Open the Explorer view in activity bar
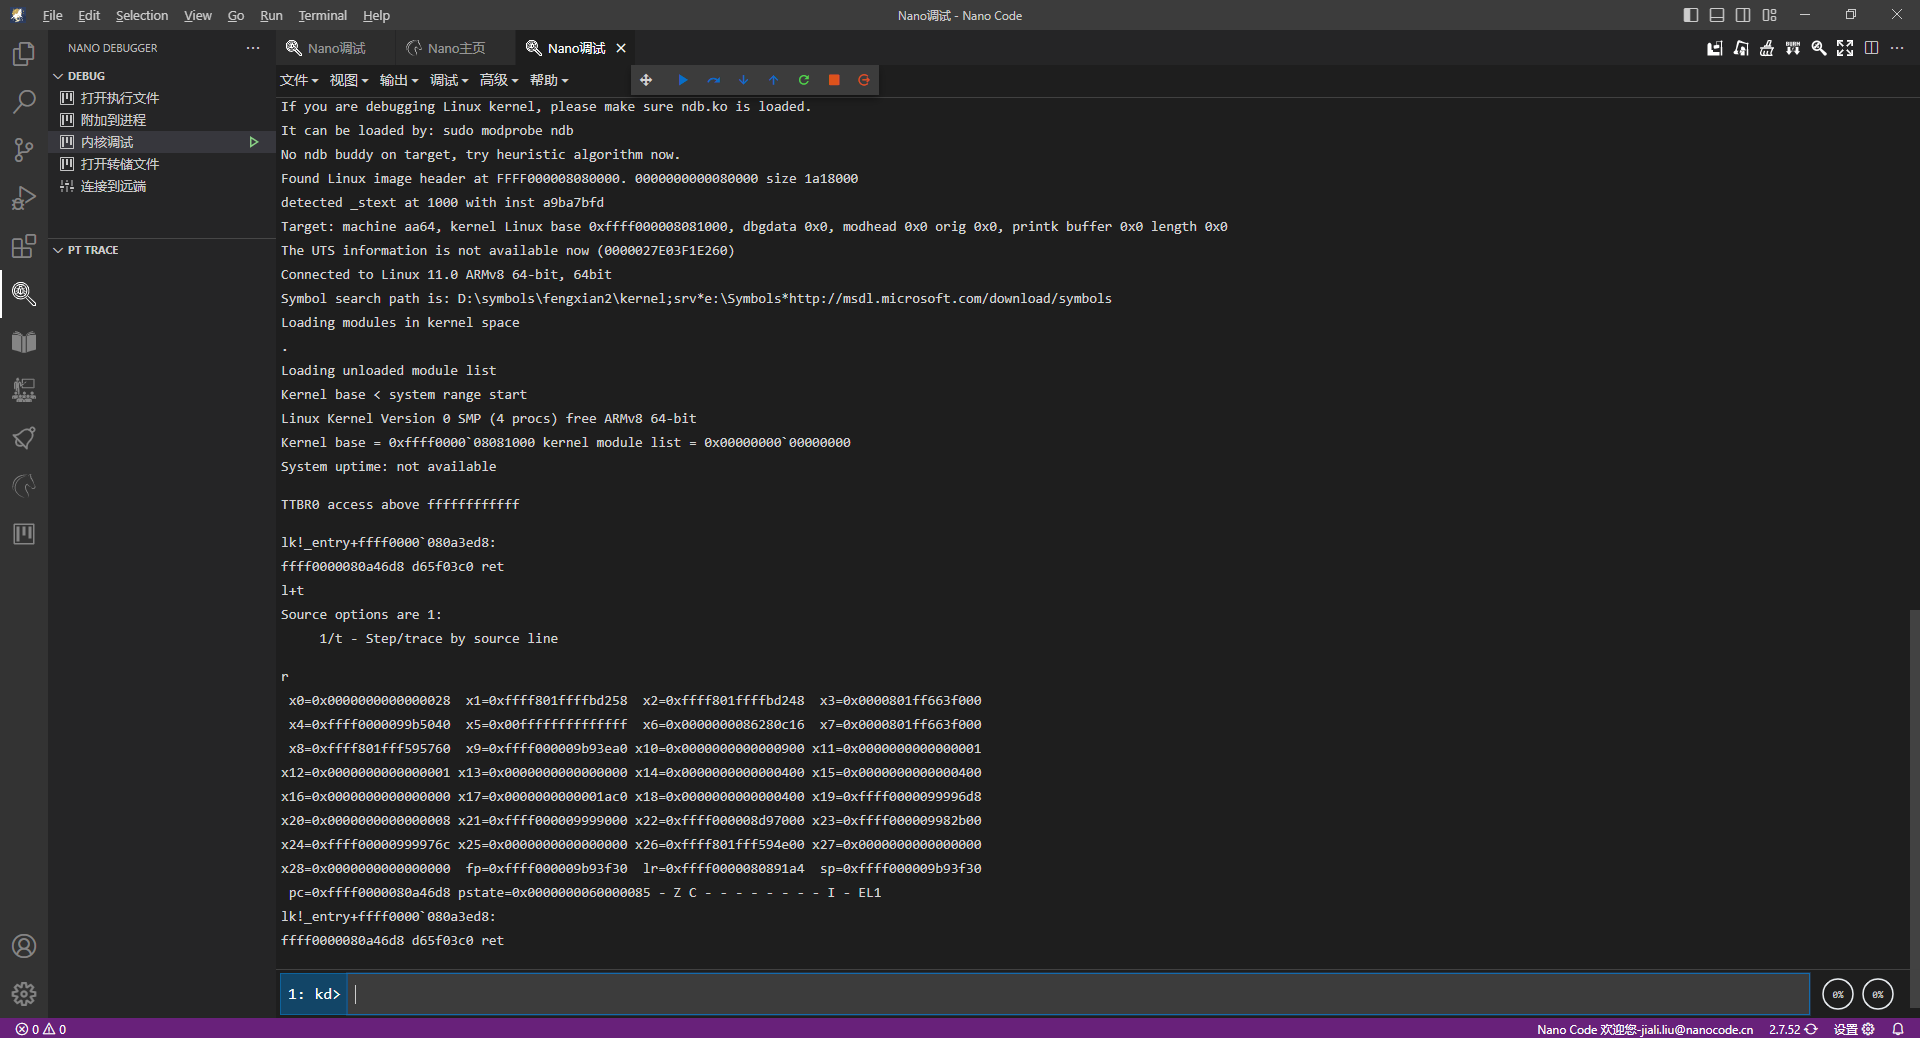The height and width of the screenshot is (1038, 1920). 24,54
